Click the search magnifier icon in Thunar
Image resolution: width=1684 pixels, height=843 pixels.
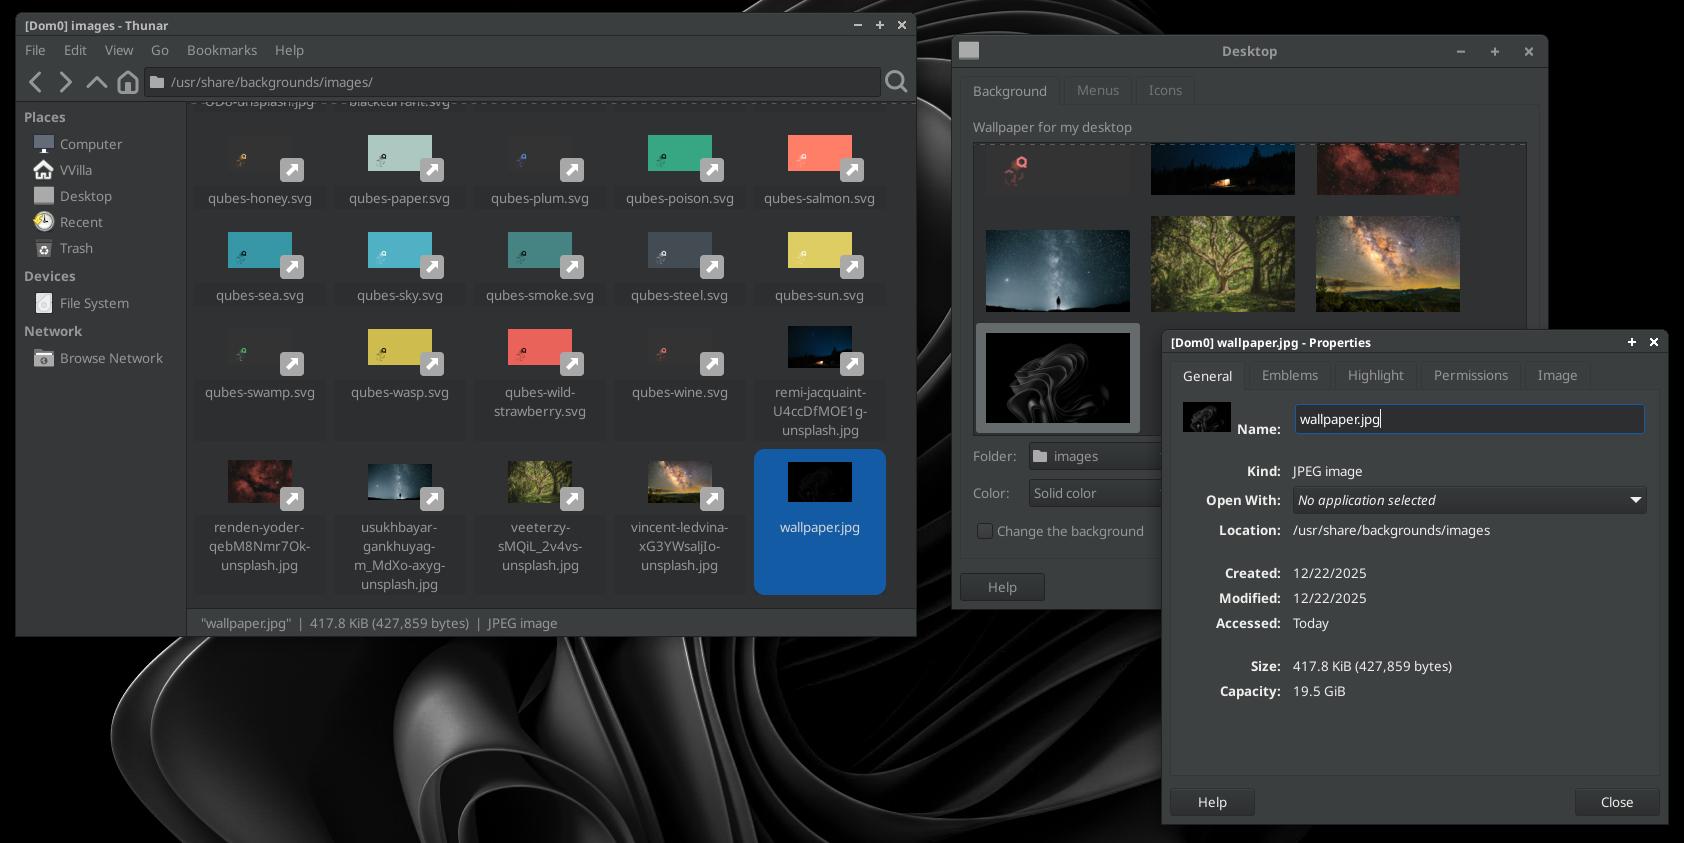coord(896,82)
